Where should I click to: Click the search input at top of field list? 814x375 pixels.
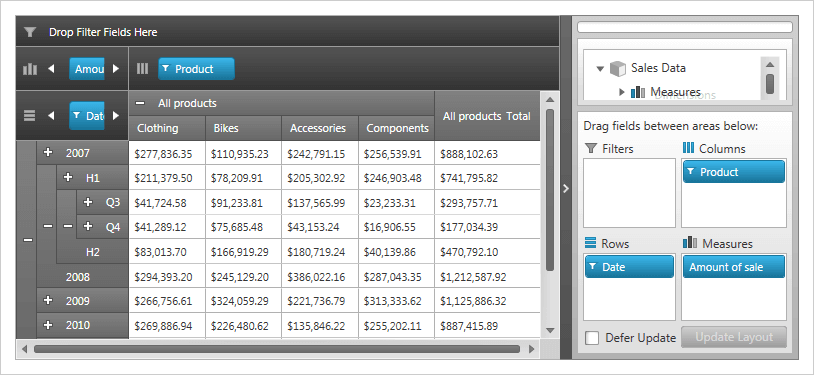coord(685,27)
